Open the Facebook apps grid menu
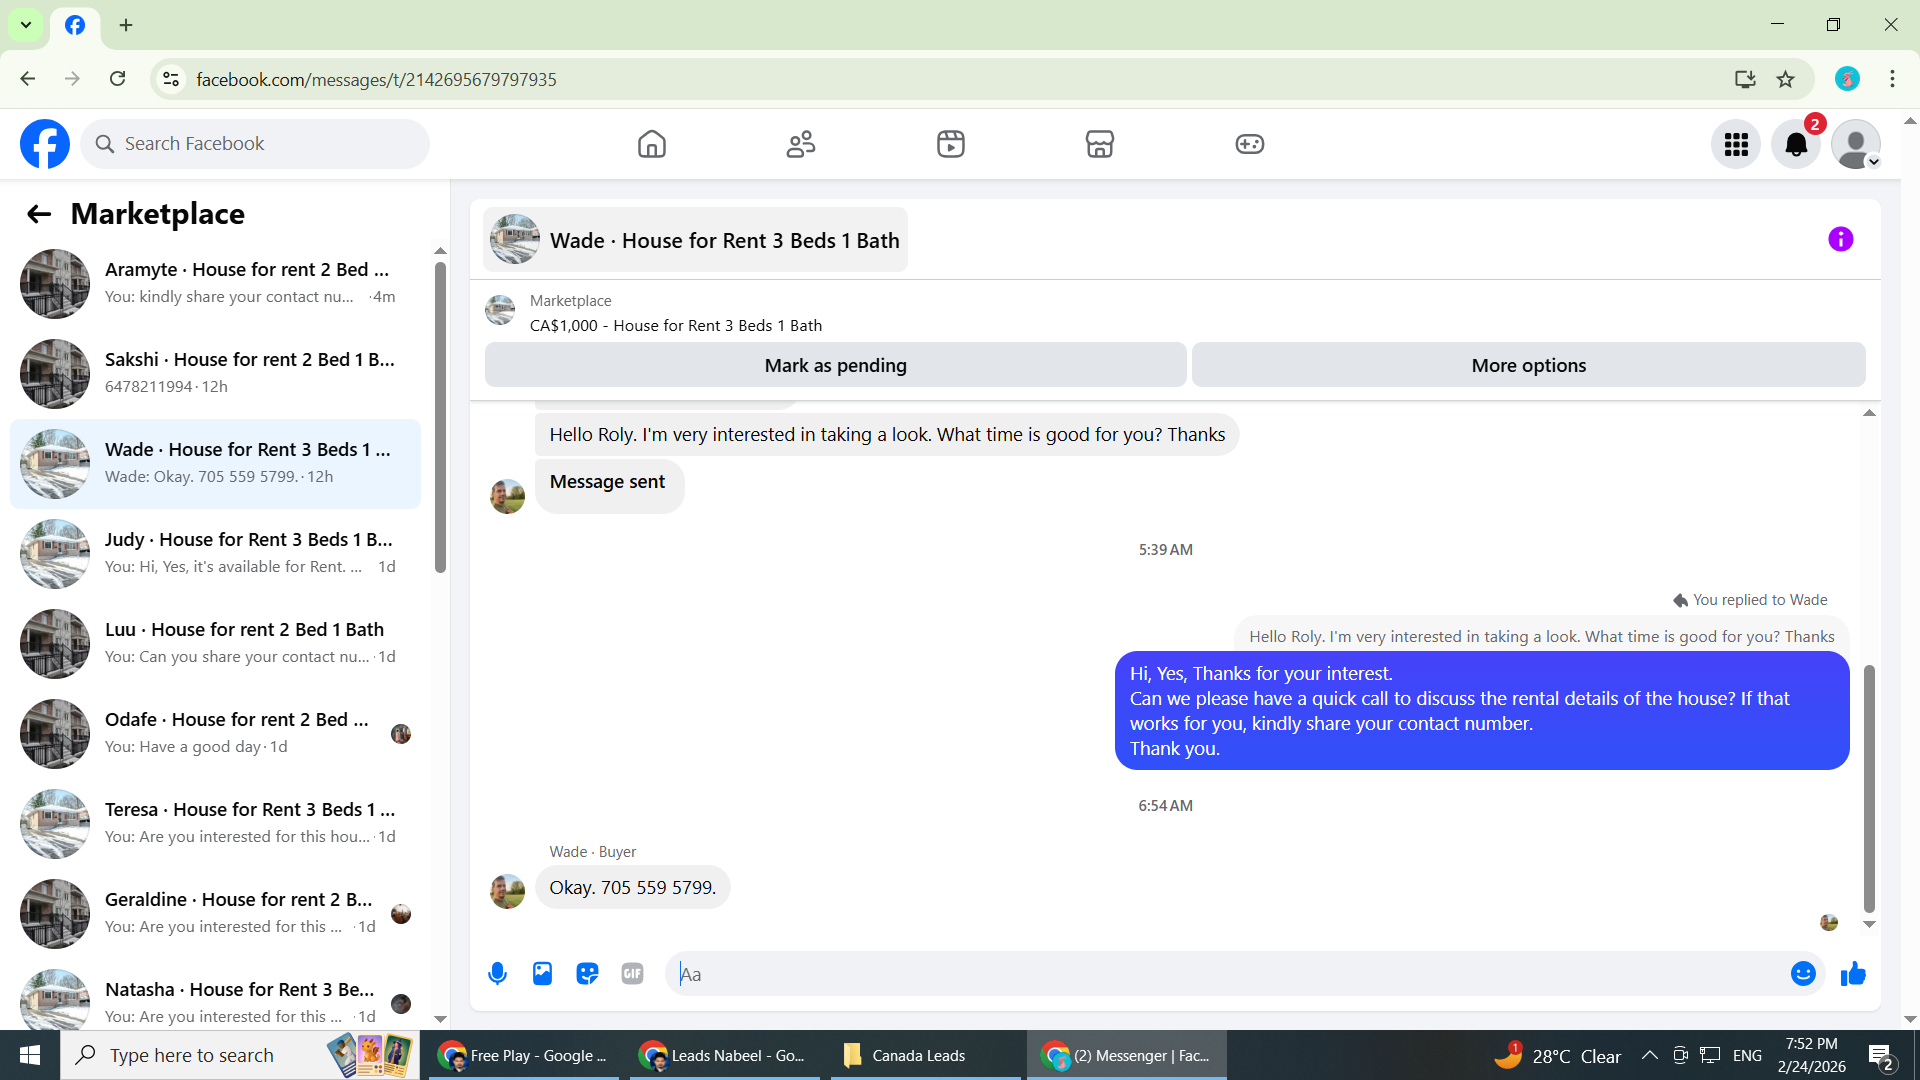 1736,145
